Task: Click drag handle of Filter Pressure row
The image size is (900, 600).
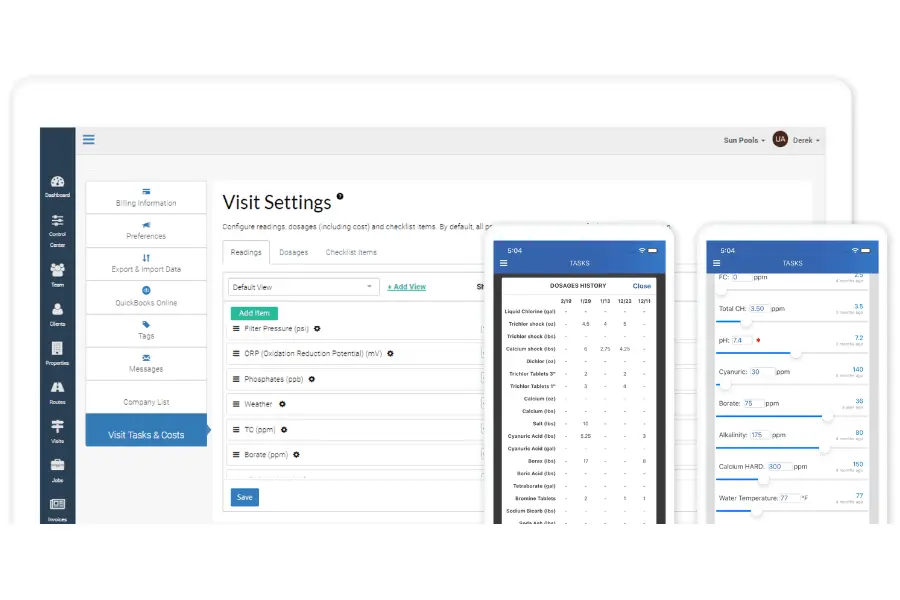Action: [236, 328]
